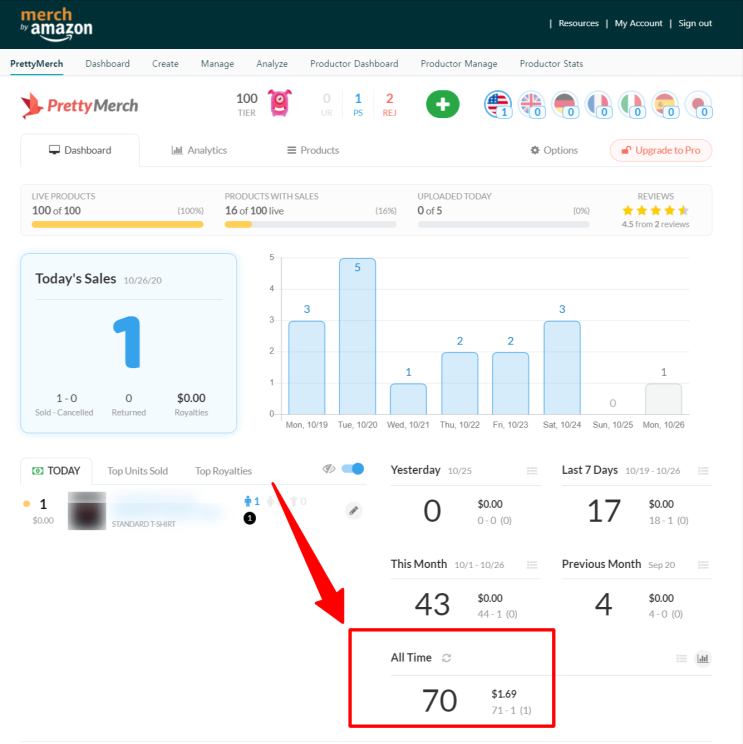Click the black circle badge with 1
743x744 pixels.
[x=250, y=518]
